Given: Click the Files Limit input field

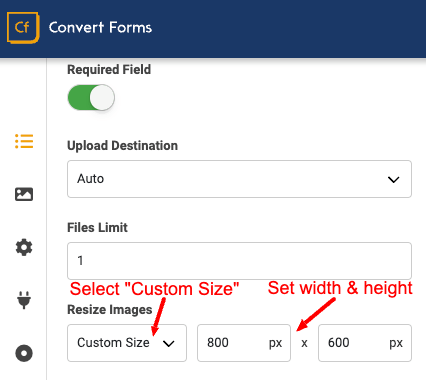Looking at the screenshot, I should [239, 261].
